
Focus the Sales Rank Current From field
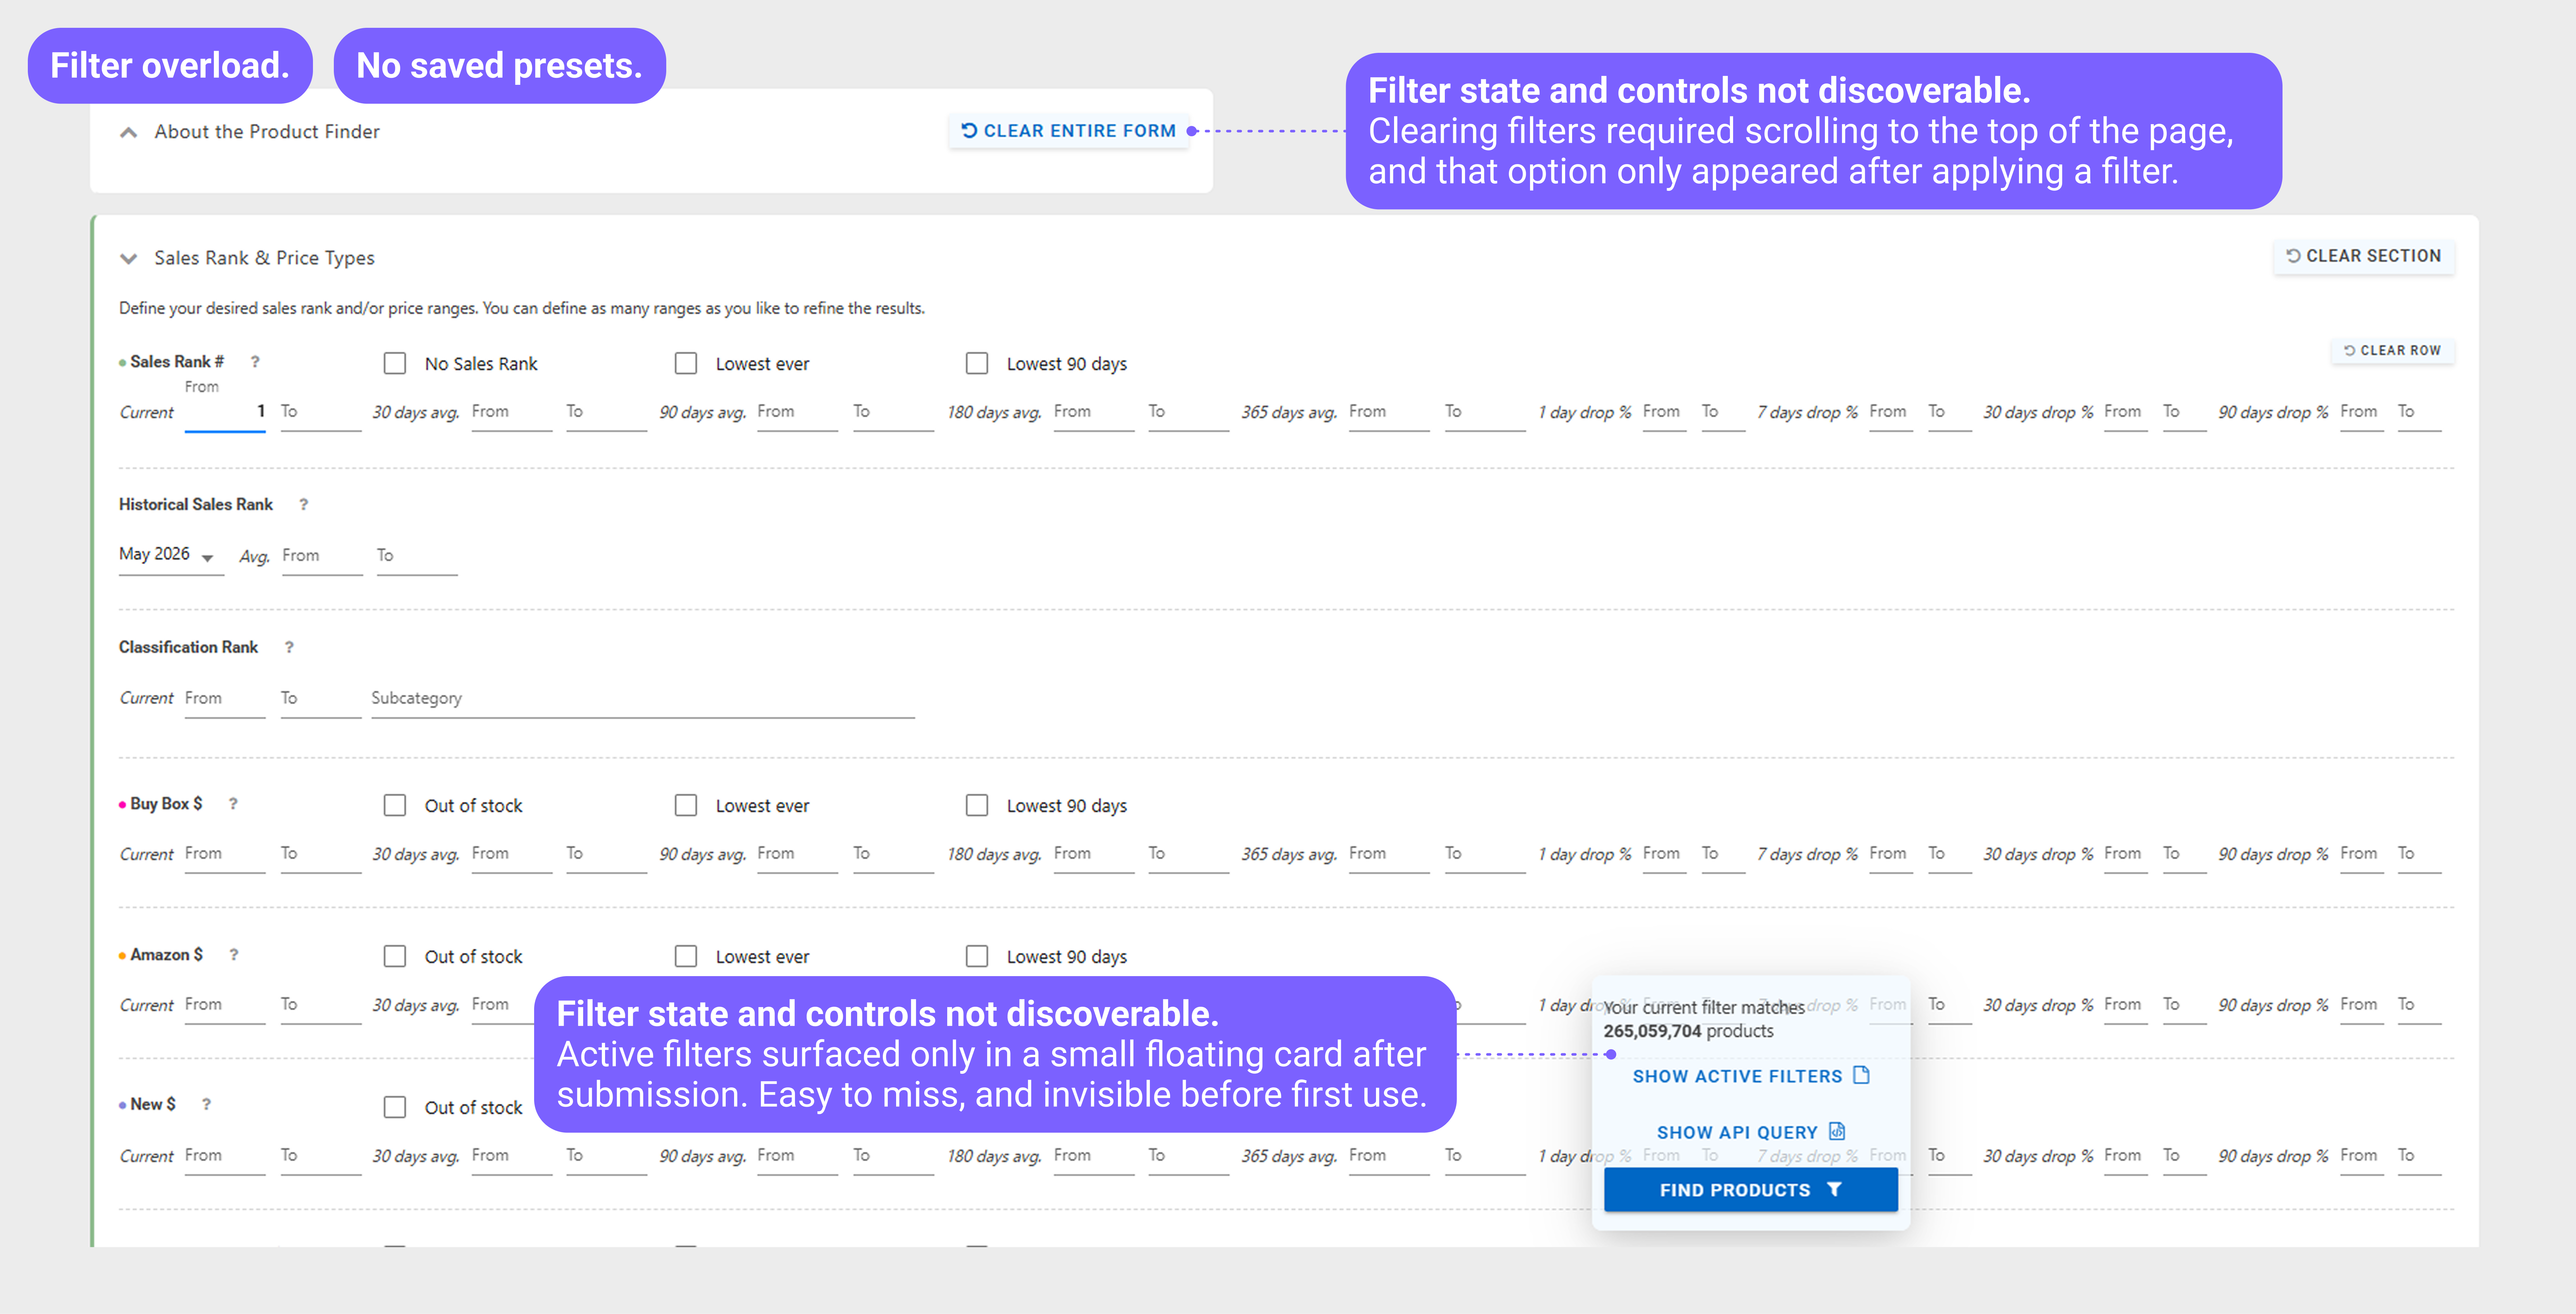(225, 412)
